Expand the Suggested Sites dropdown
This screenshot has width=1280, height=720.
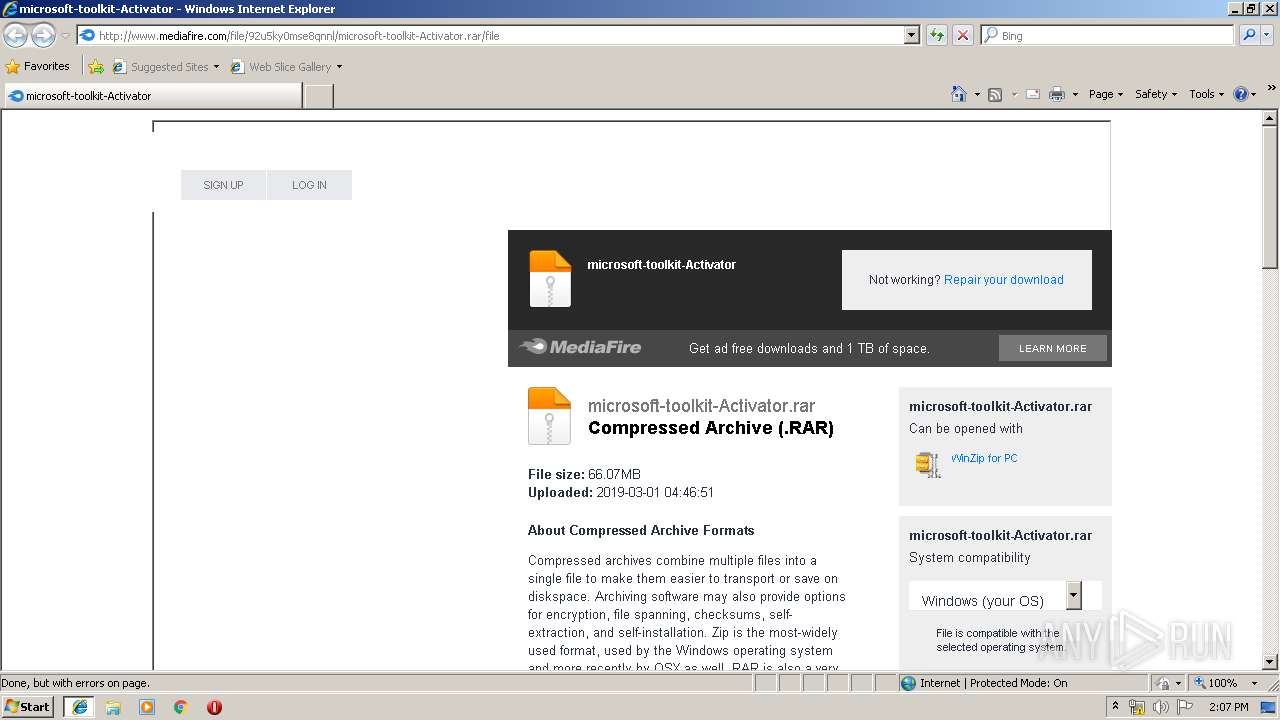(216, 67)
